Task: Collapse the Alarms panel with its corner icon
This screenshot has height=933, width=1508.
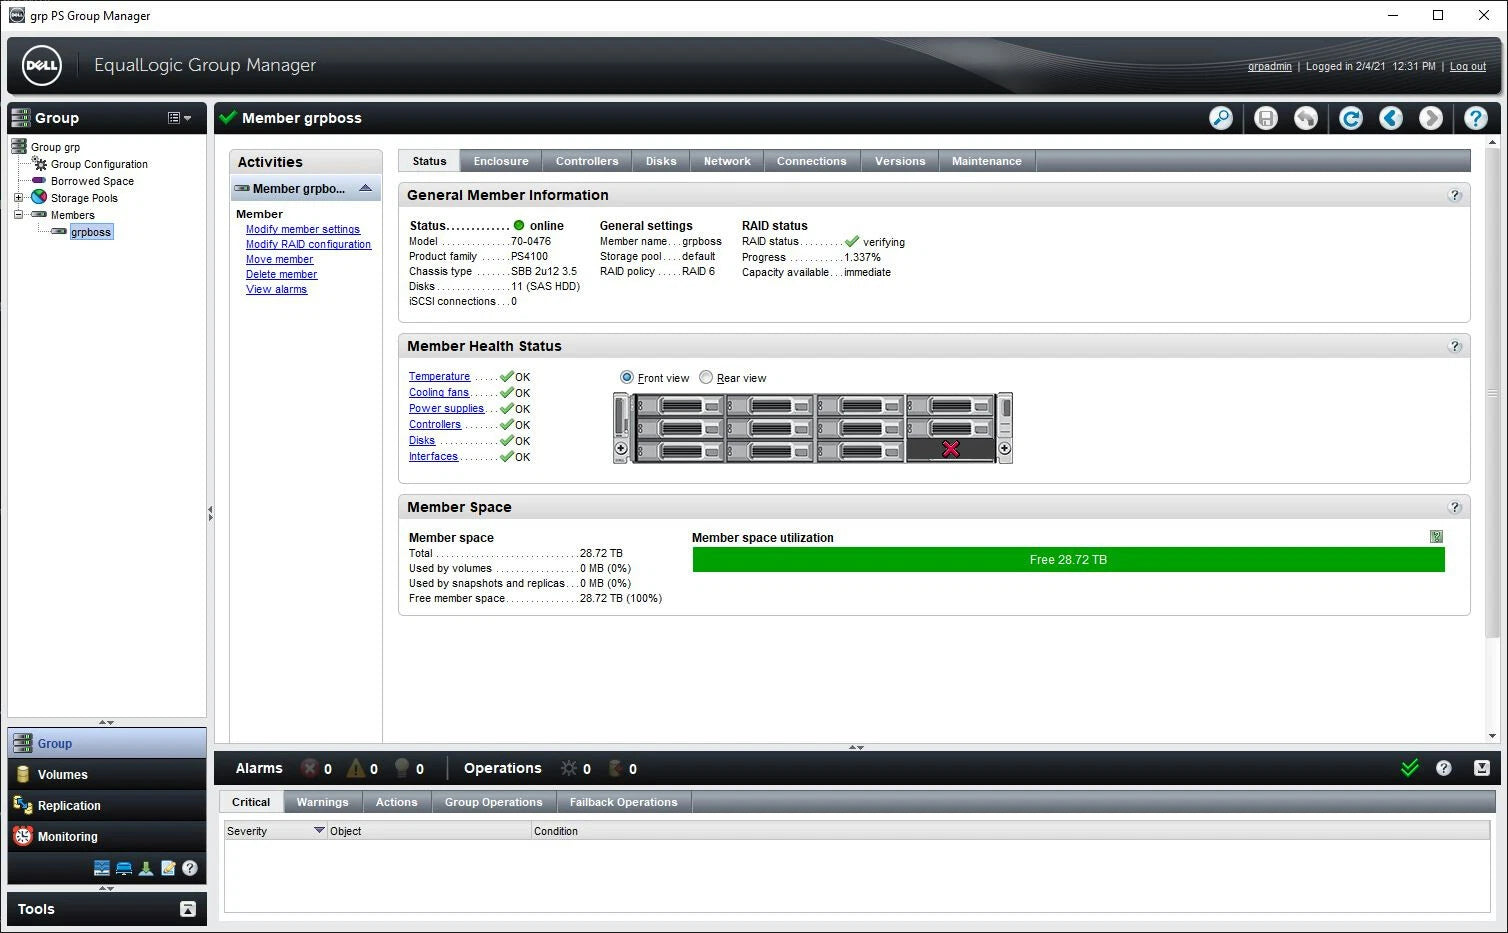Action: (x=1482, y=768)
